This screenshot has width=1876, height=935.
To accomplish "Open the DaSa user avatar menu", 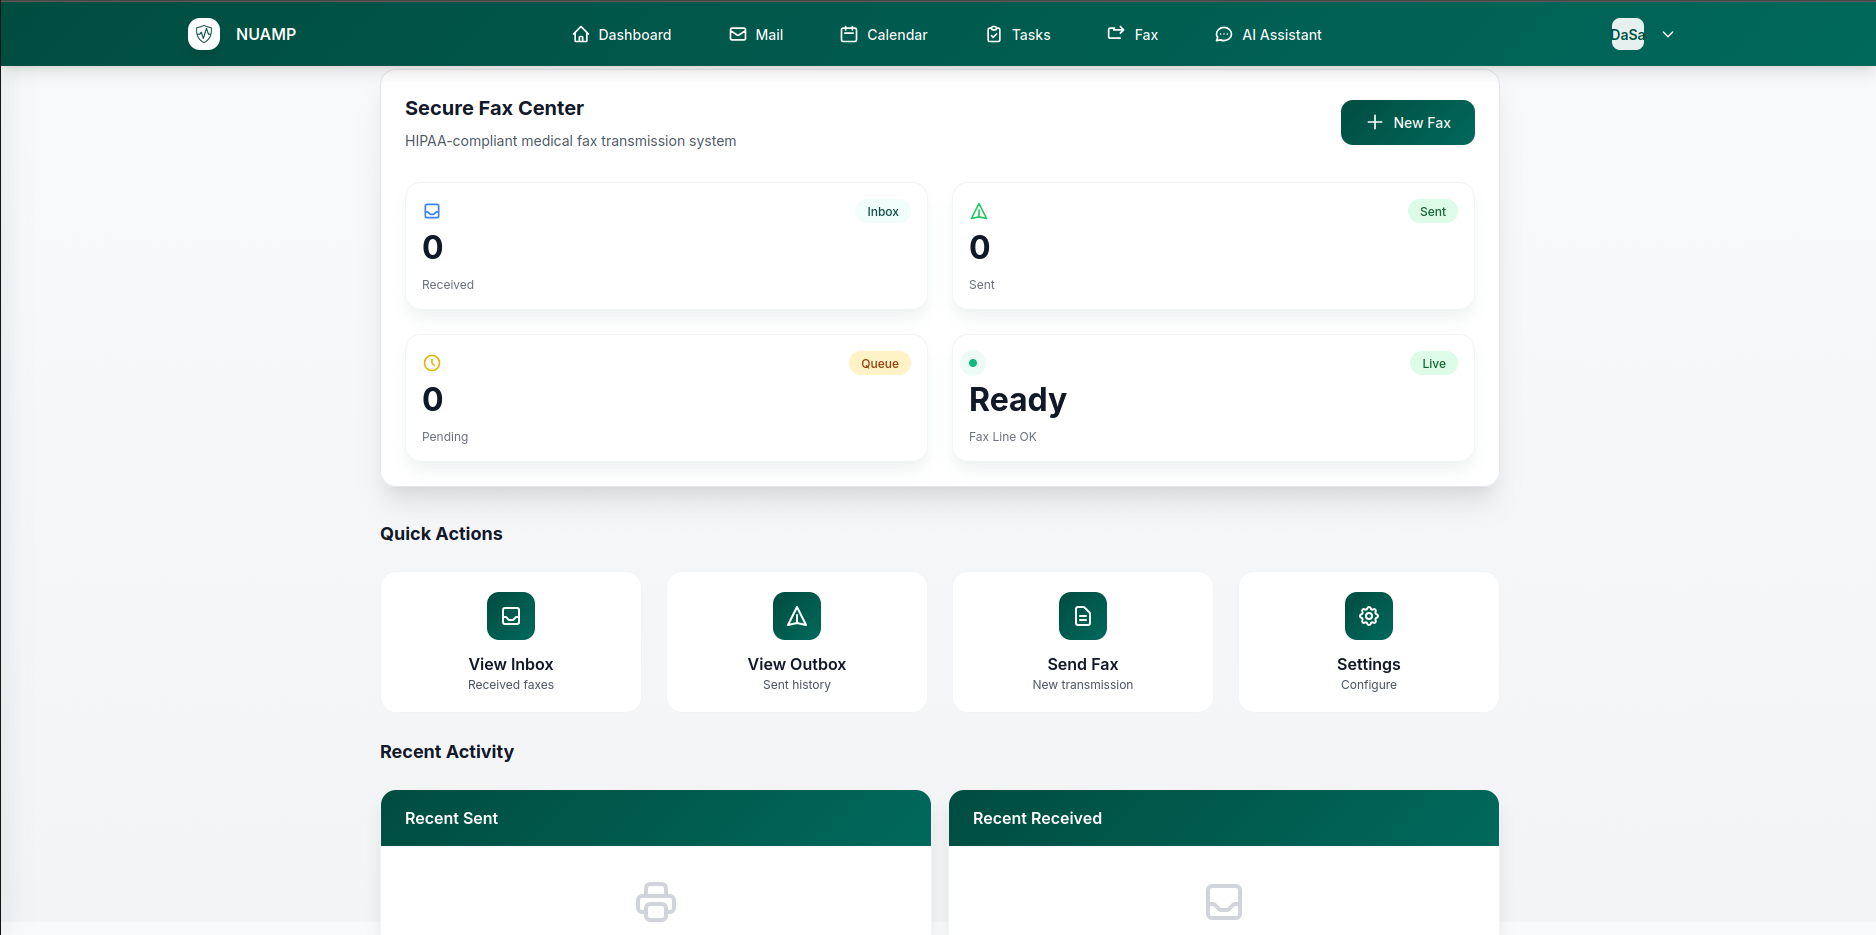I will point(1628,34).
